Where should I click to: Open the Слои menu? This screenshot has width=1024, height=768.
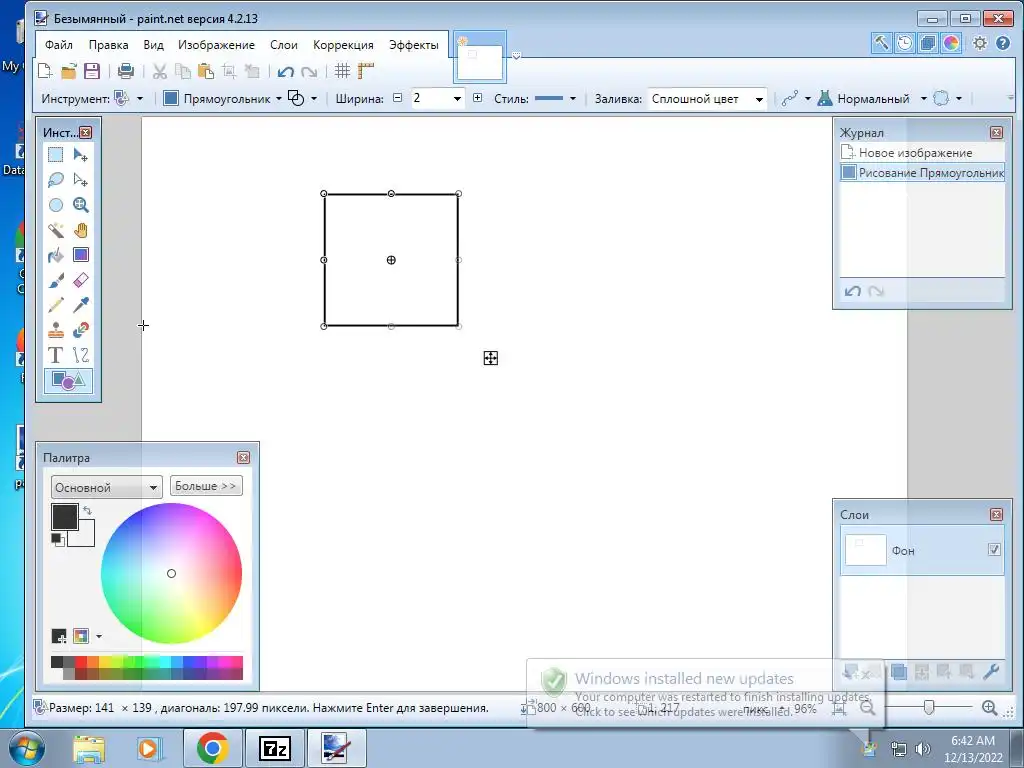click(283, 45)
